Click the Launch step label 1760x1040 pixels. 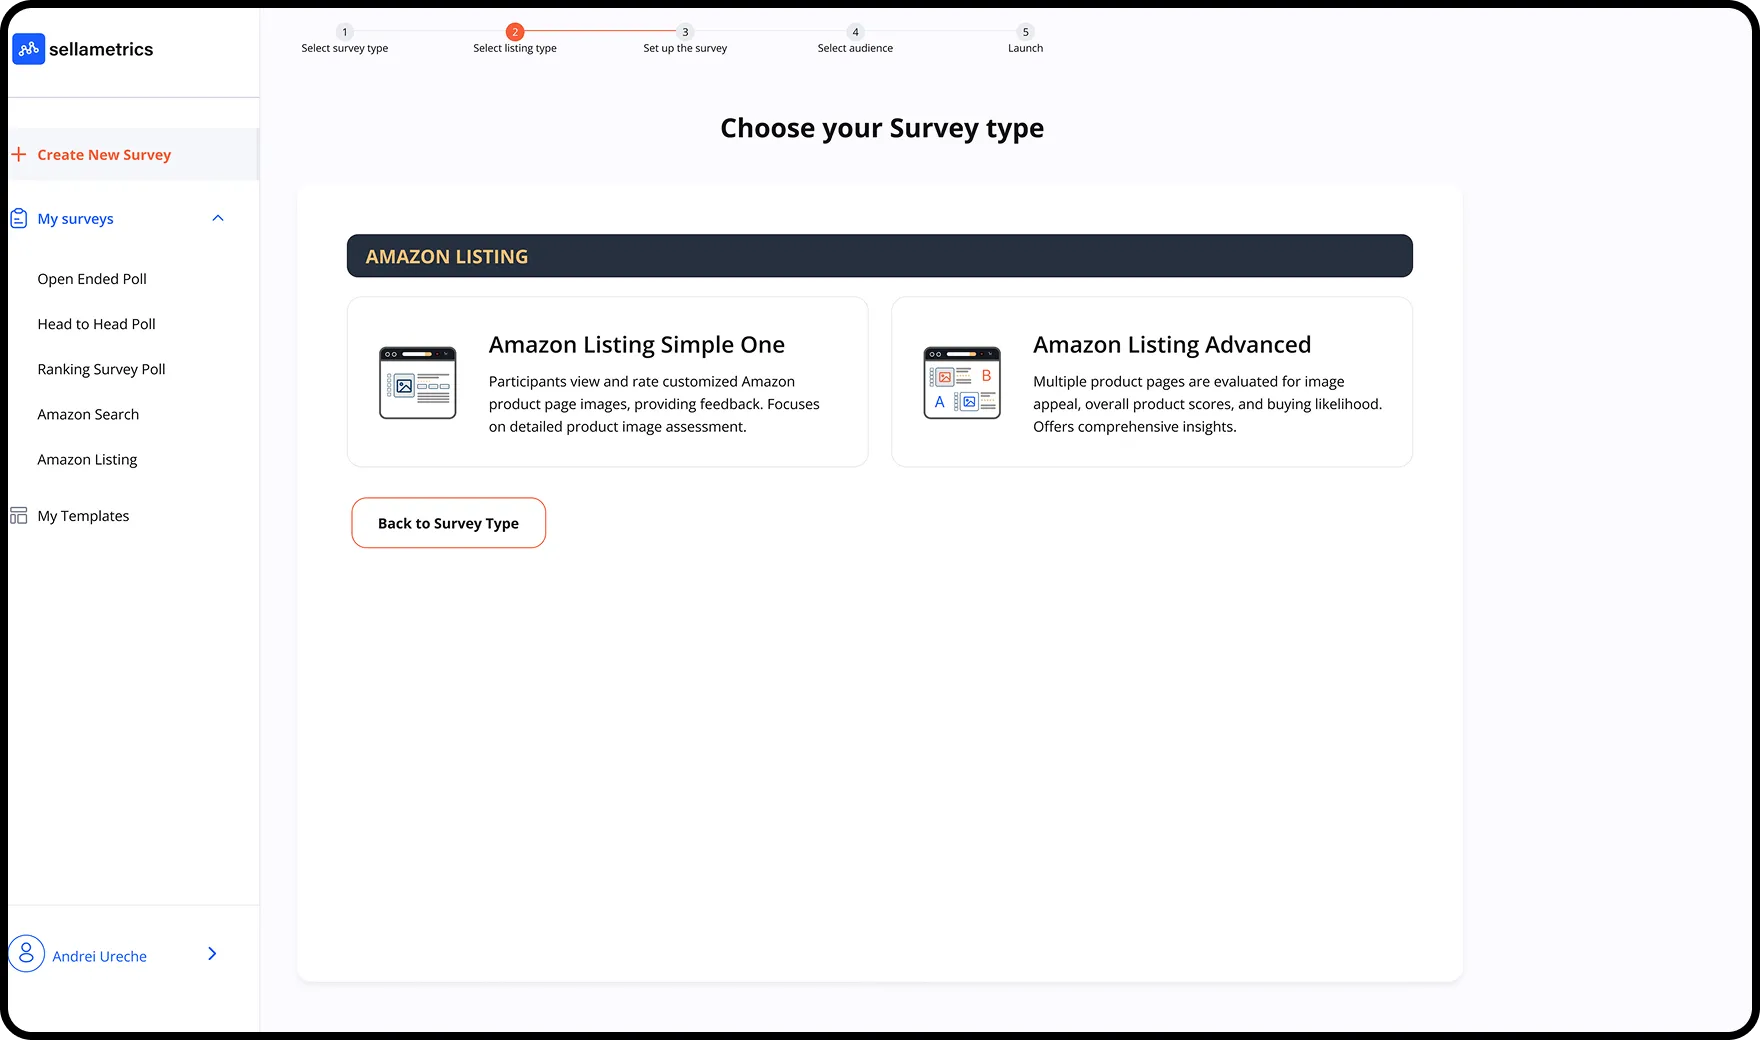(1025, 48)
